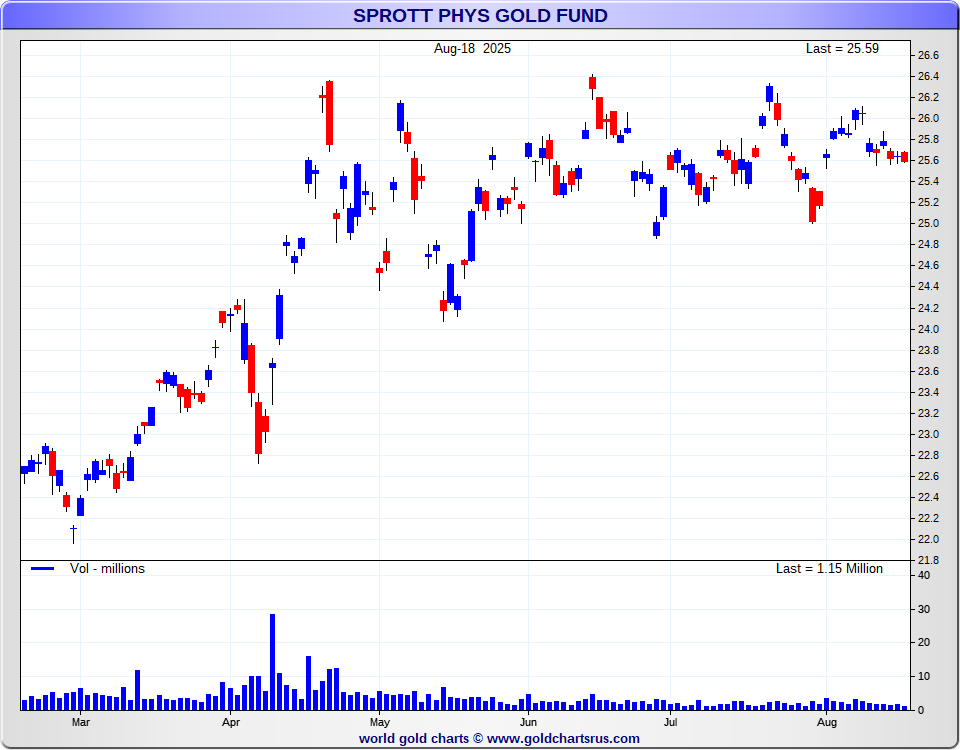Viewport: 960px width, 750px height.
Task: Click the Apr month axis label
Action: coord(230,722)
